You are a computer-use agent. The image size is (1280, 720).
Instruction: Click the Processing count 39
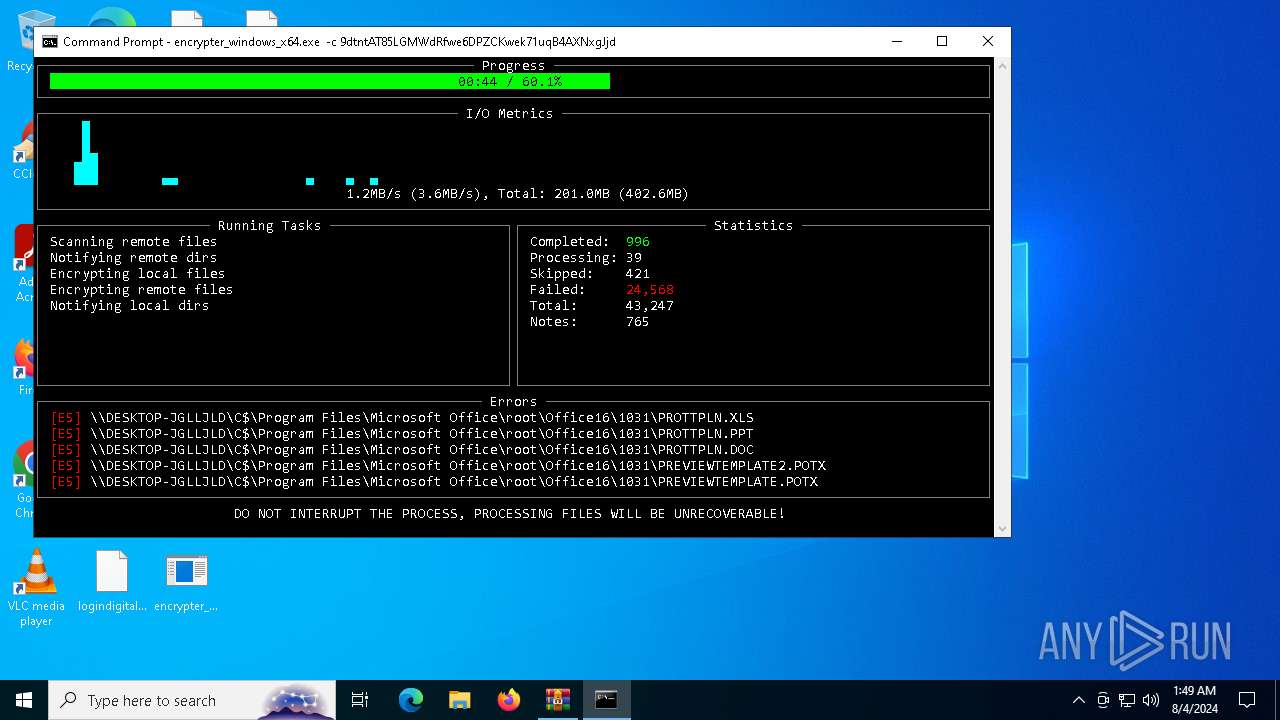pos(634,257)
